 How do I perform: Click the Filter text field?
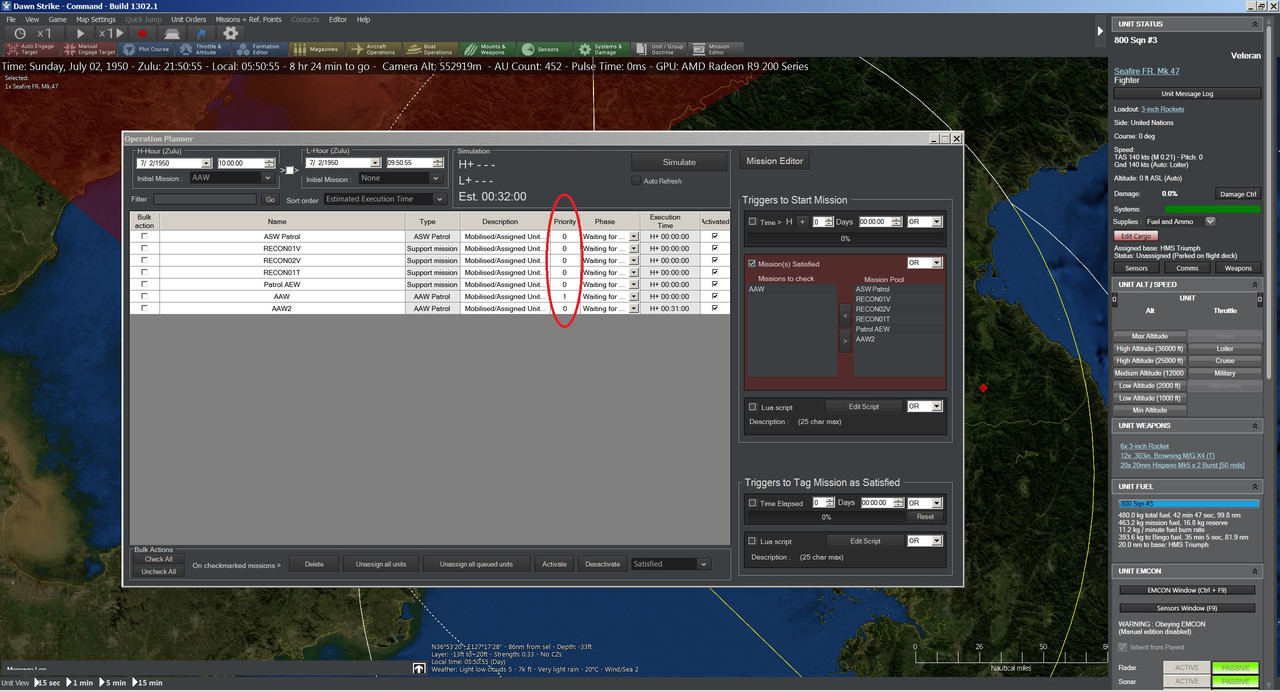[207, 200]
